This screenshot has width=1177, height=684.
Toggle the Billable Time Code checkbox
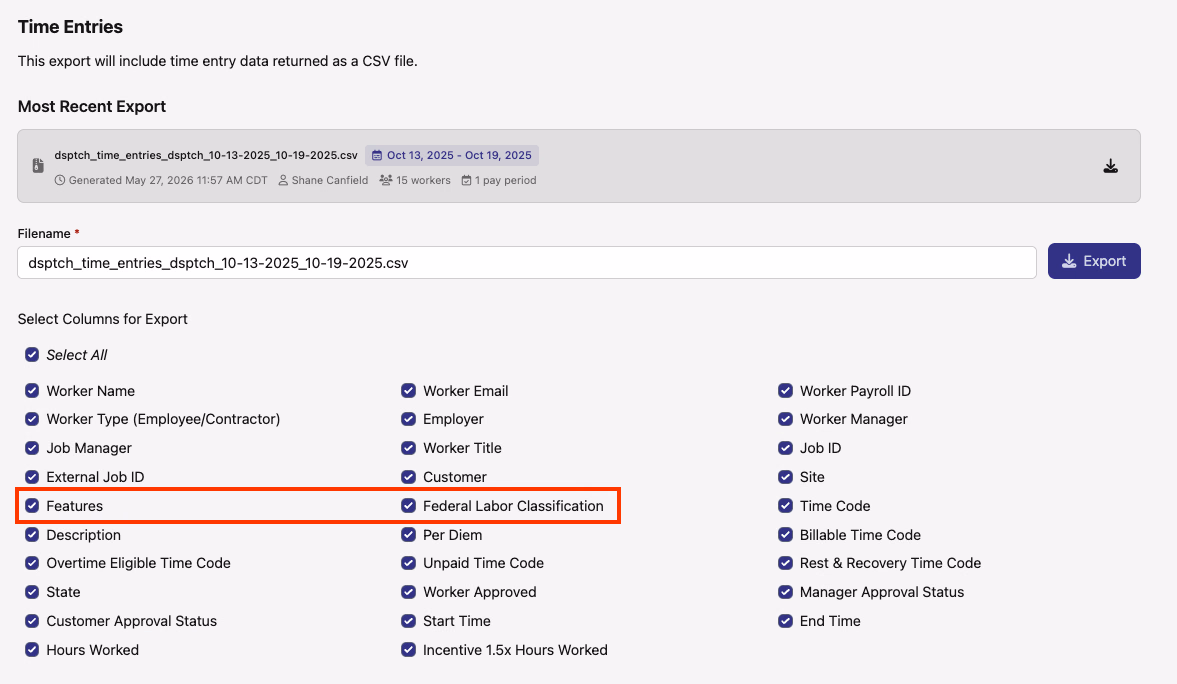[785, 535]
